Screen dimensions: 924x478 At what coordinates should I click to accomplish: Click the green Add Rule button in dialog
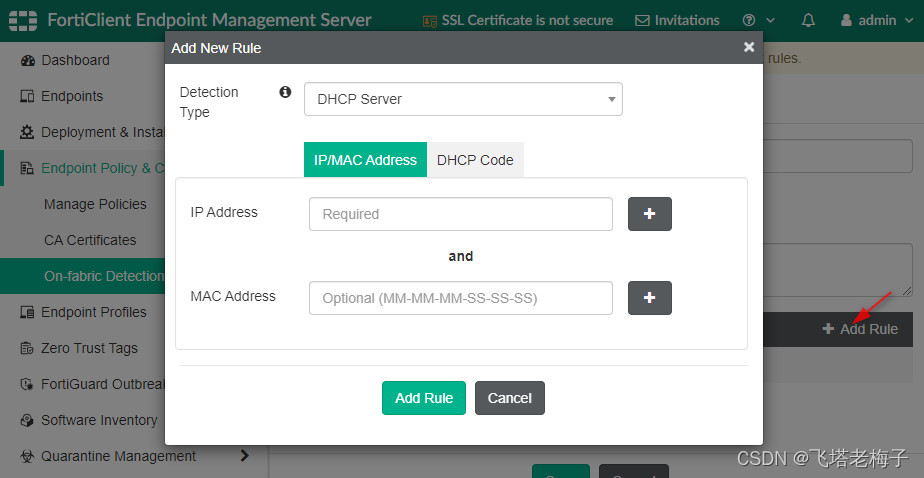pyautogui.click(x=424, y=398)
